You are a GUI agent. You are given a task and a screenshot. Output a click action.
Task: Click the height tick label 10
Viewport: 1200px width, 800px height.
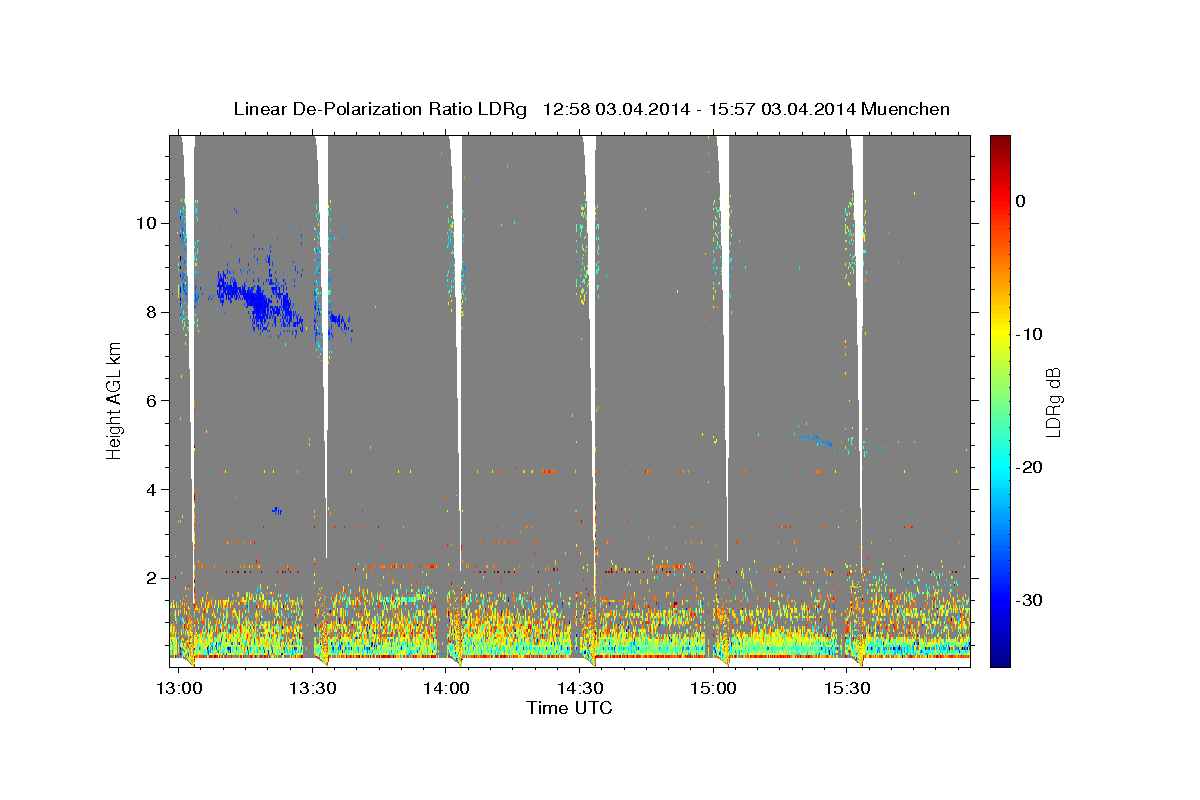click(149, 223)
